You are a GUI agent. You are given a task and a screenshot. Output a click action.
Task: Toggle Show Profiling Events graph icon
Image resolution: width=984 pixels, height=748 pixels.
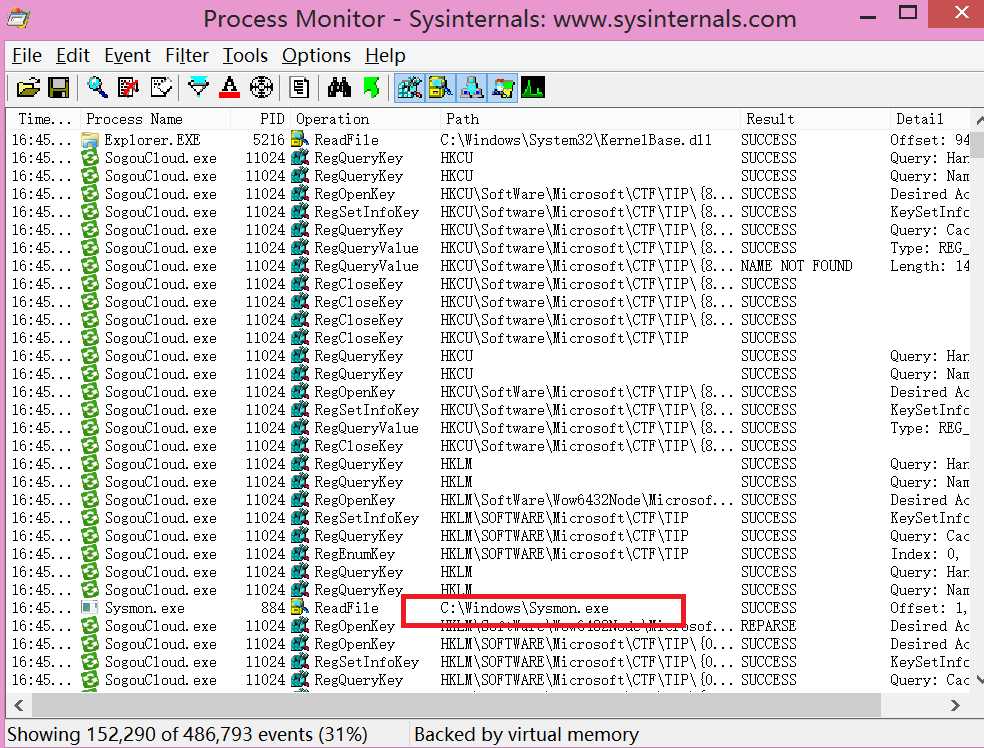(533, 88)
